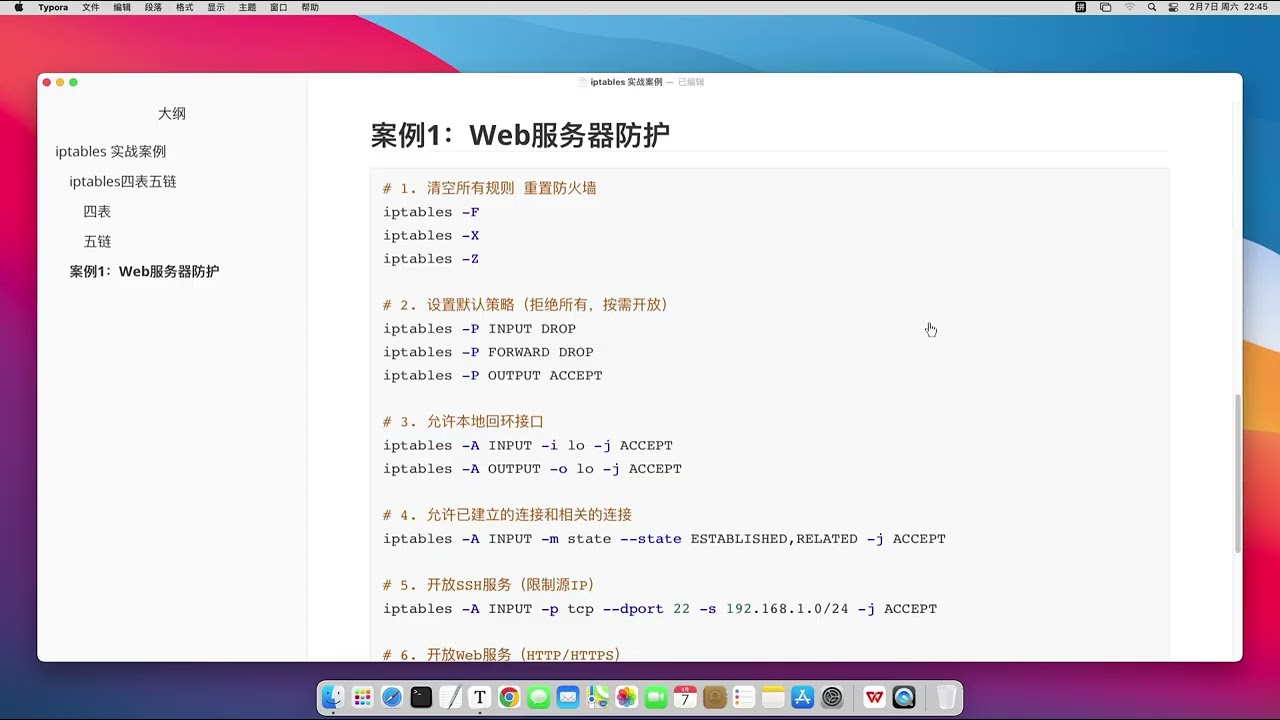Screen dimensions: 1280x720
Task: Go to '案例1：Web服务器防护' in the outline
Action: (x=144, y=272)
